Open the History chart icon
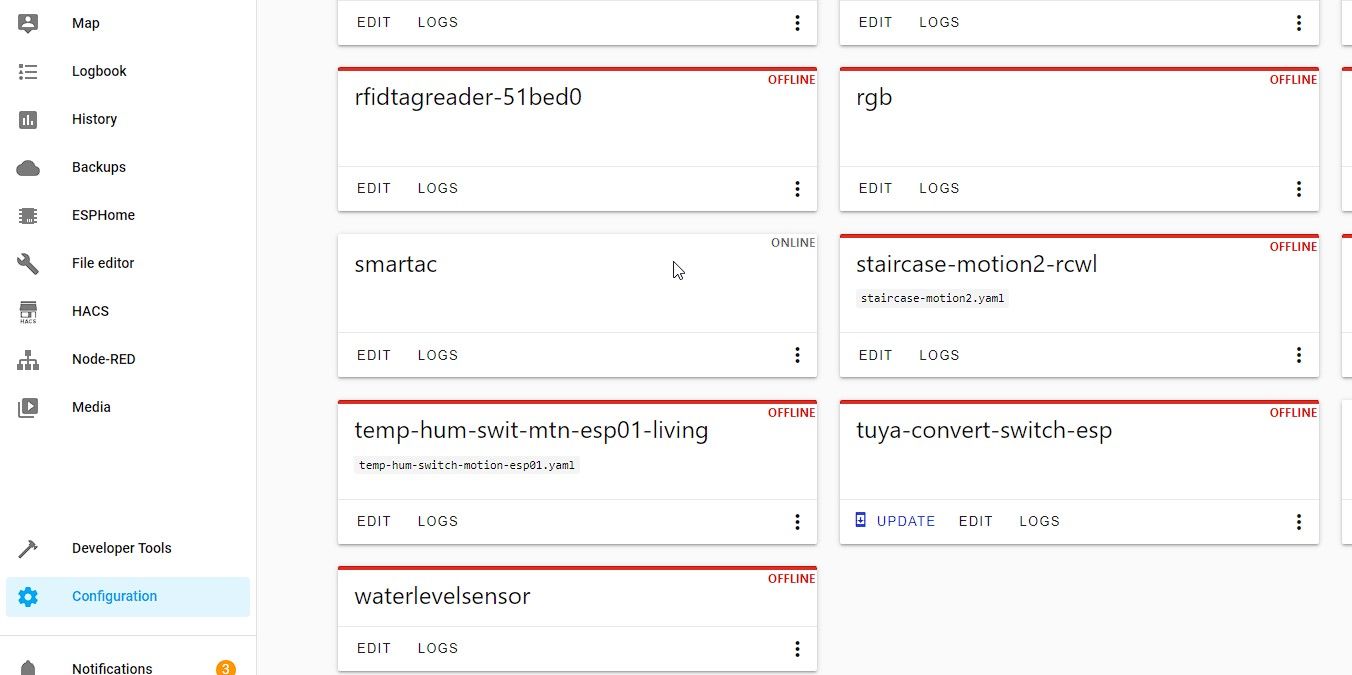1352x675 pixels. click(x=28, y=119)
